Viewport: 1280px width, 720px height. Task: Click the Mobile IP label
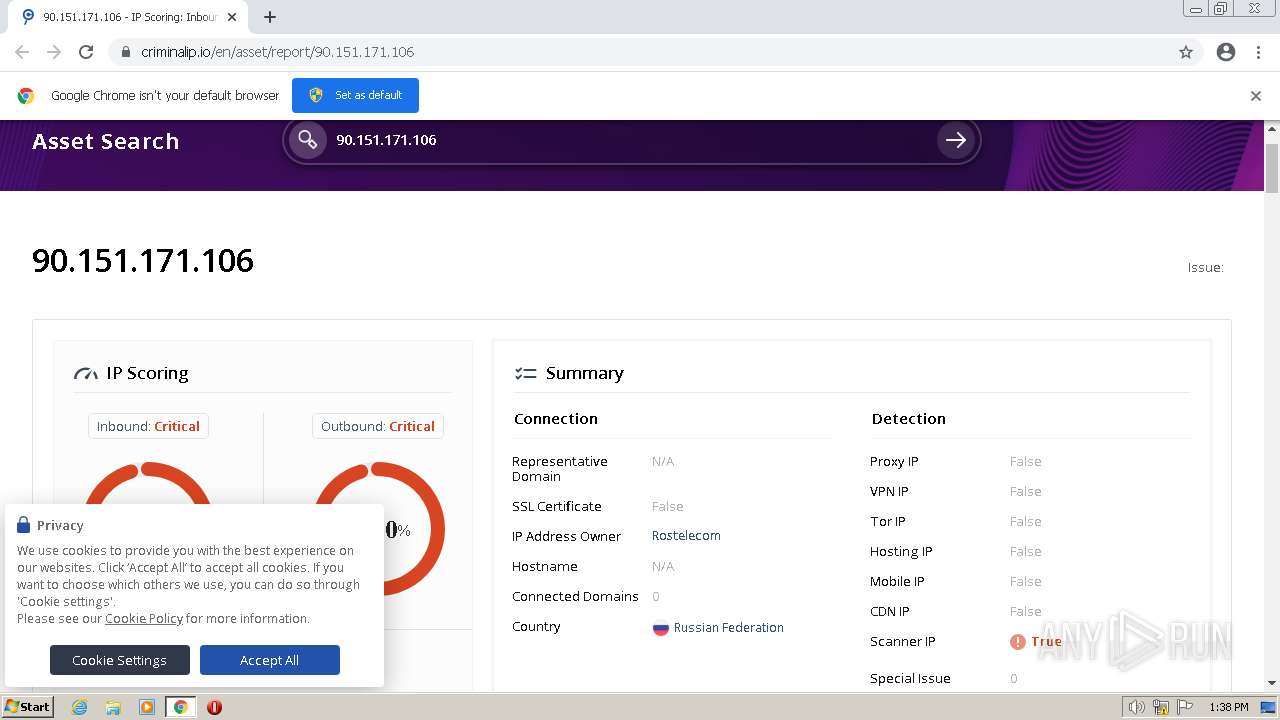pos(897,582)
